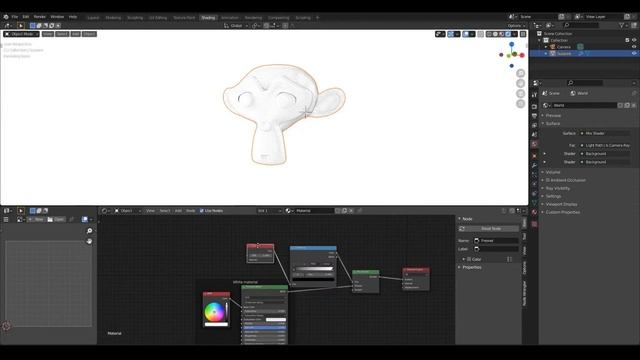
Task: Open the Edit menu
Action: click(x=26, y=17)
